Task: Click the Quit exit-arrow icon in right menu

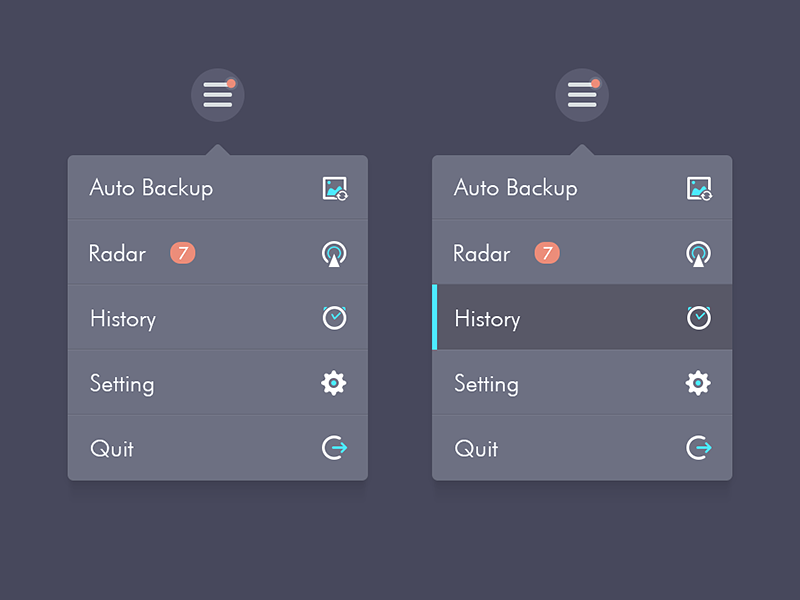Action: 699,448
